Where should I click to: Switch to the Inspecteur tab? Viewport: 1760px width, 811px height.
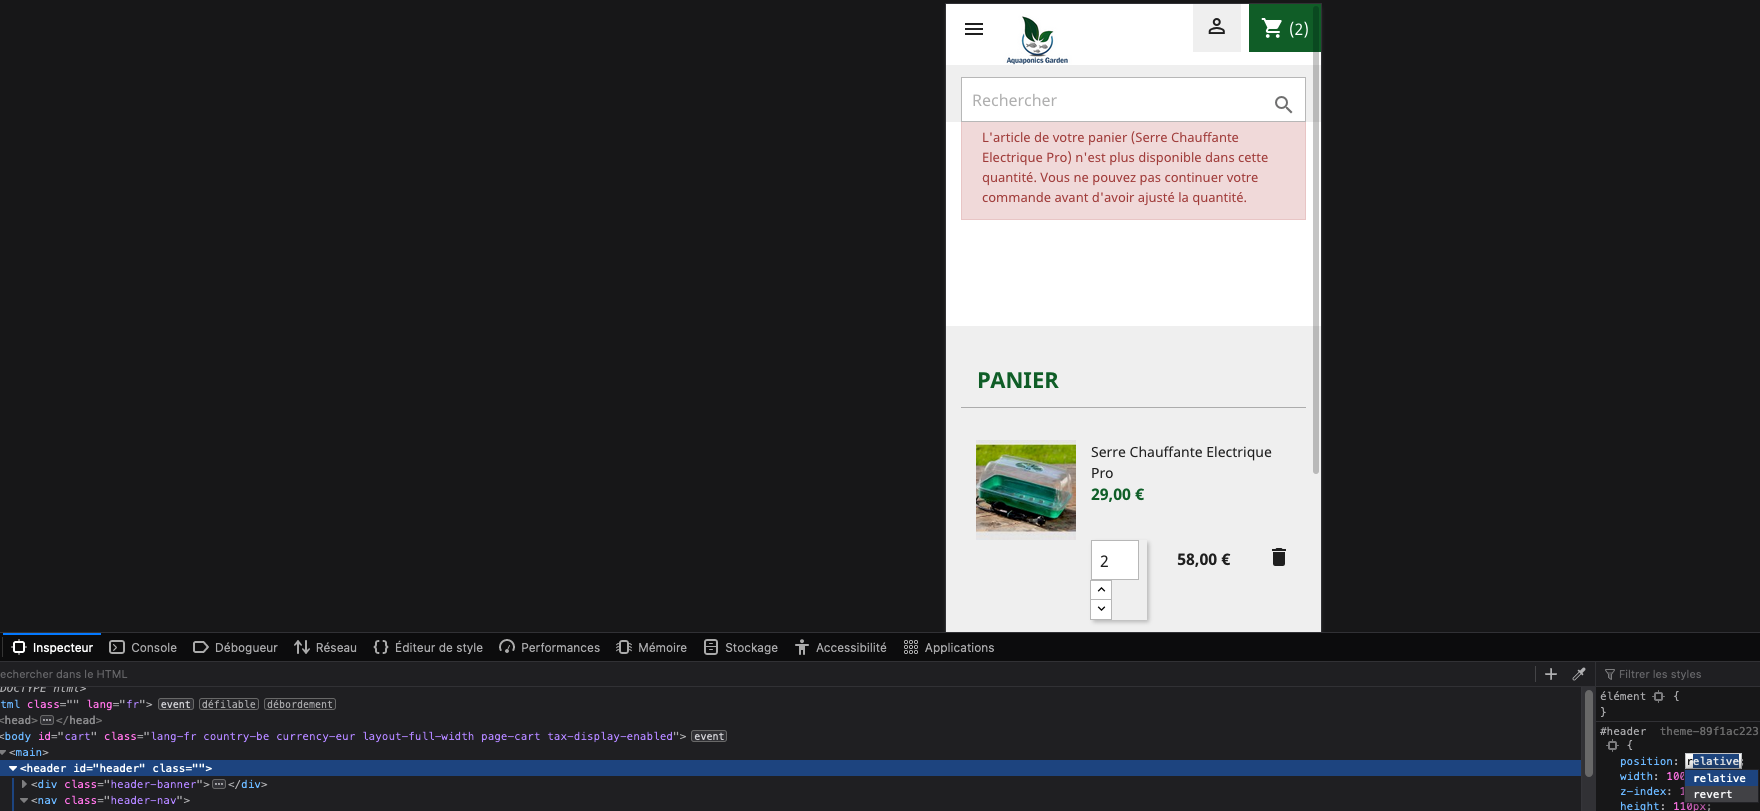[52, 647]
